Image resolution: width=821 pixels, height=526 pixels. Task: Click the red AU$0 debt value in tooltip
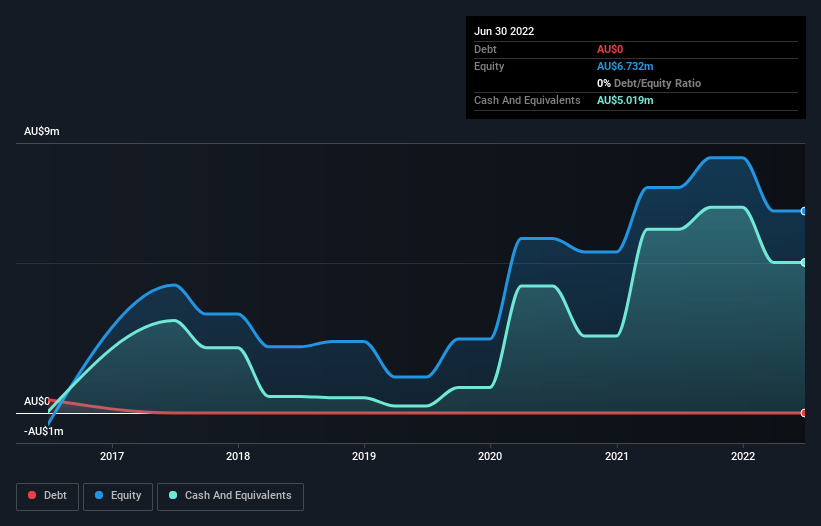[610, 49]
